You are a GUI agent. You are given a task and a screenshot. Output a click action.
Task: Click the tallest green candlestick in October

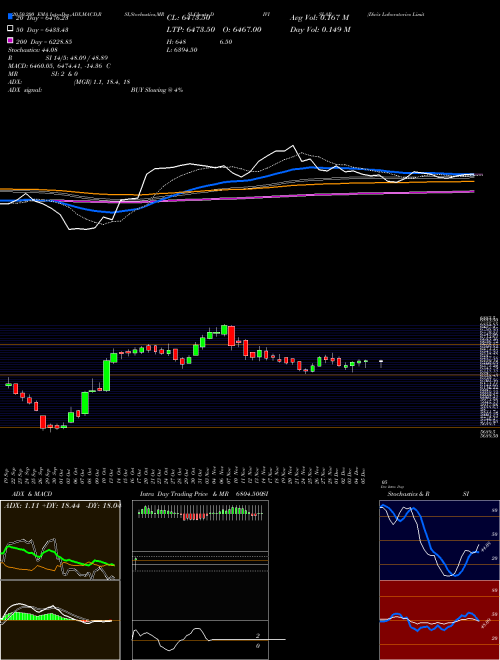pyautogui.click(x=106, y=375)
